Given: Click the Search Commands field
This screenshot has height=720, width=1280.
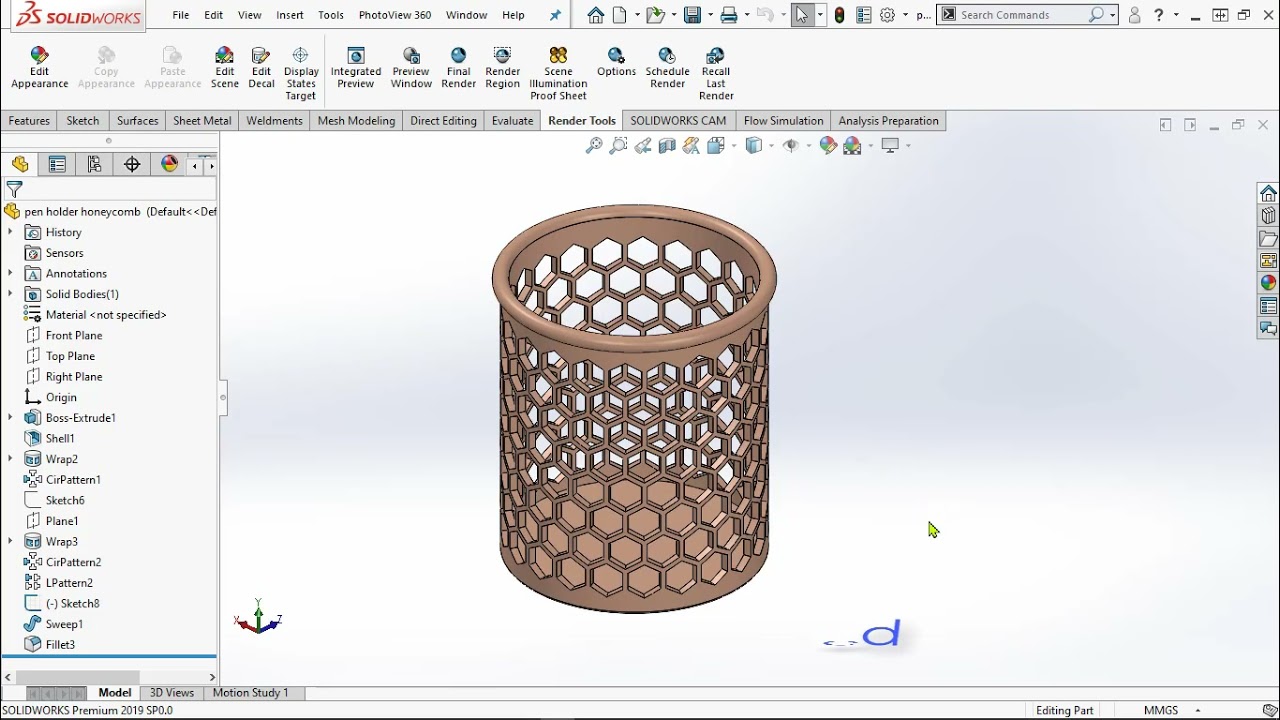Looking at the screenshot, I should pos(1022,15).
